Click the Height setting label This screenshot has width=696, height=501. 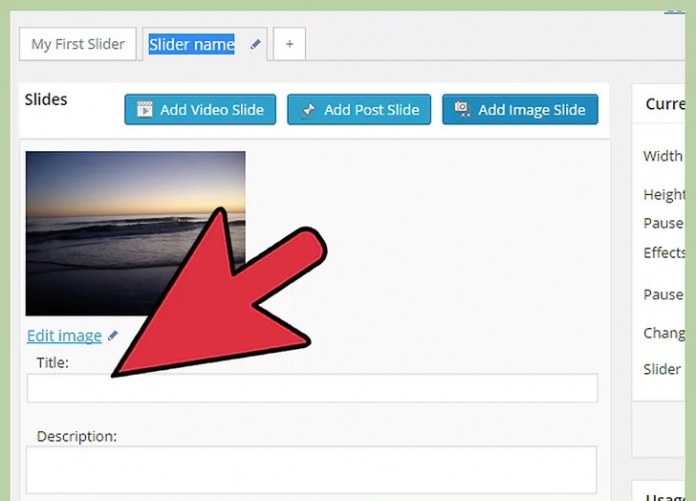pos(664,195)
